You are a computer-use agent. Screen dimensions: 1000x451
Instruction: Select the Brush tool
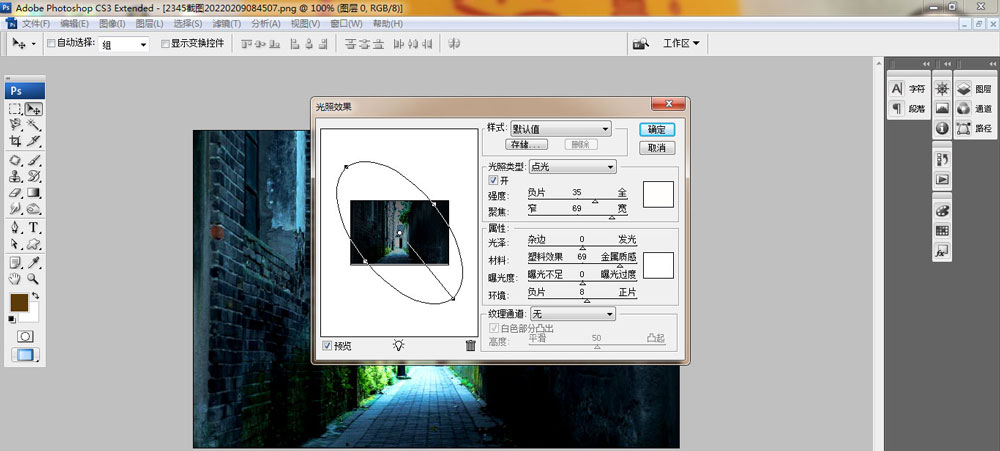coord(34,160)
